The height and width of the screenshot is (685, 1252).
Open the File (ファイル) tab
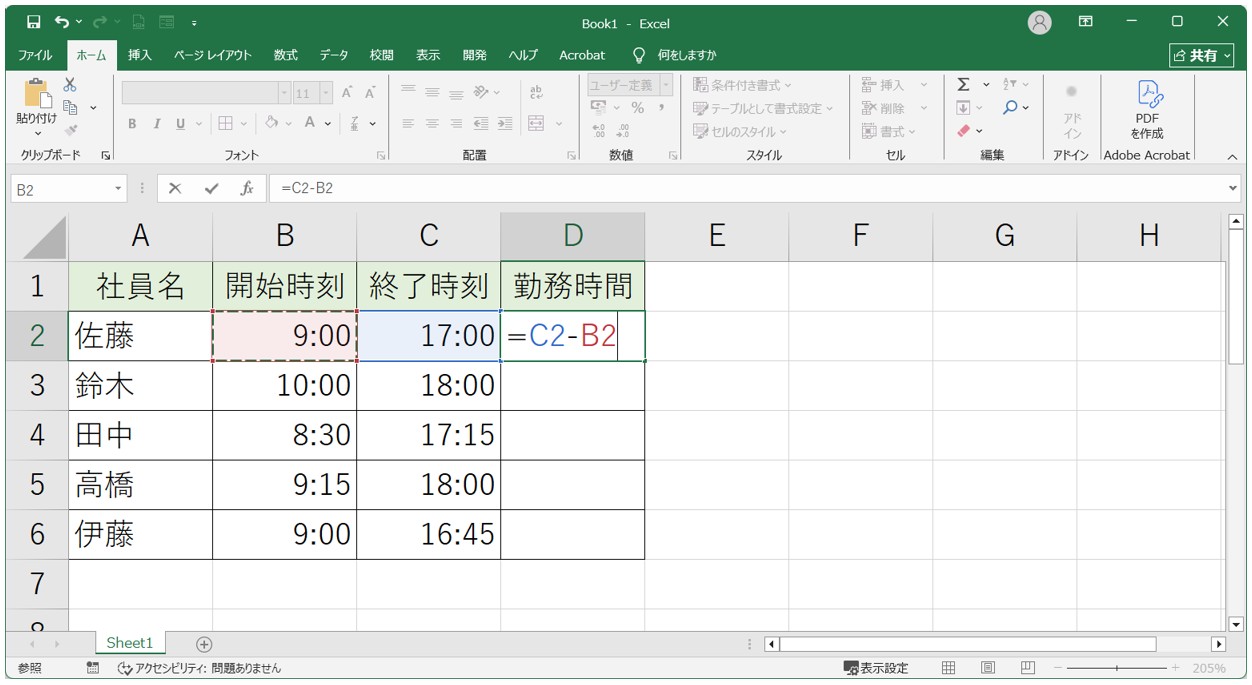pyautogui.click(x=36, y=55)
